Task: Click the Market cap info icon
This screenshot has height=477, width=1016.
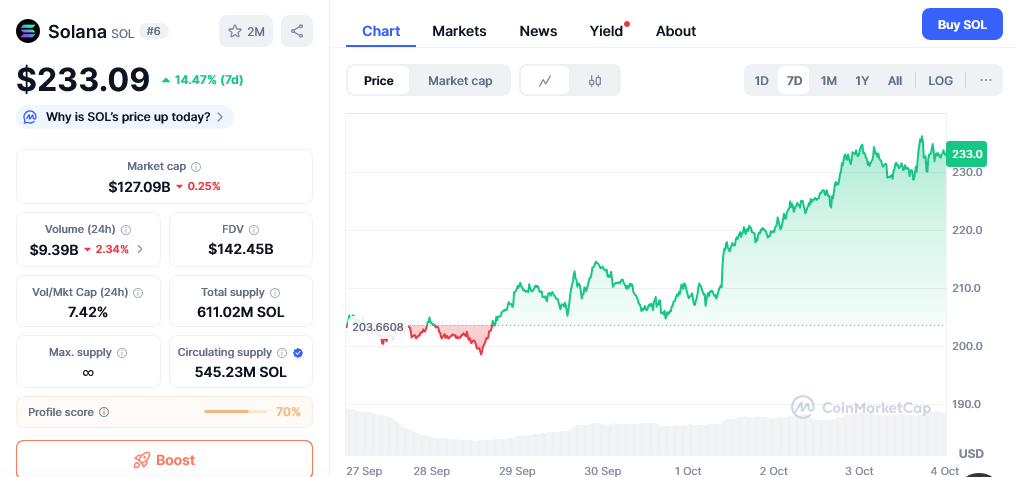Action: [x=196, y=167]
